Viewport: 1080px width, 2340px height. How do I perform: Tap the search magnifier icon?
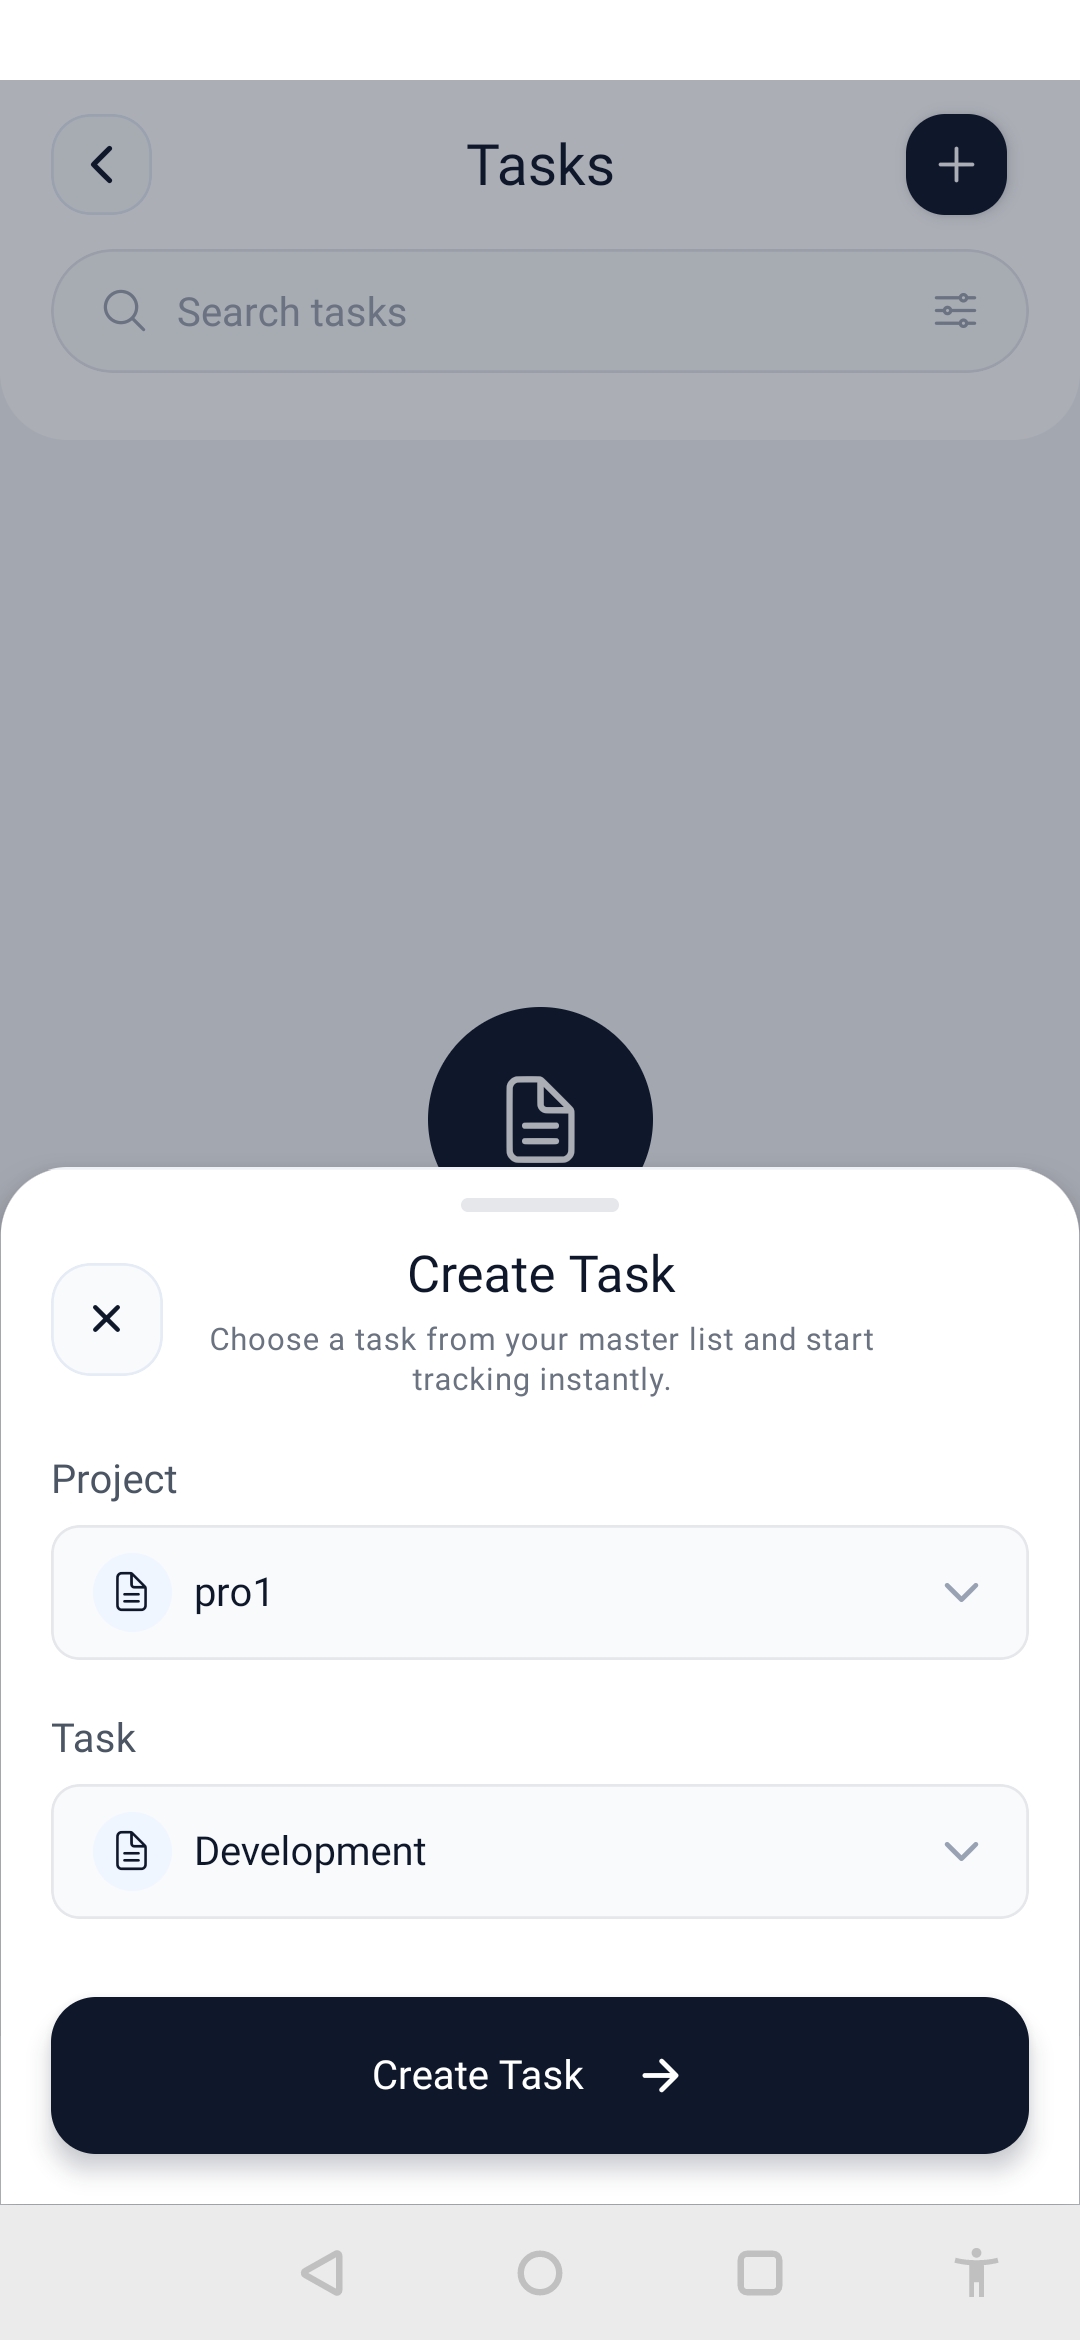click(x=124, y=311)
